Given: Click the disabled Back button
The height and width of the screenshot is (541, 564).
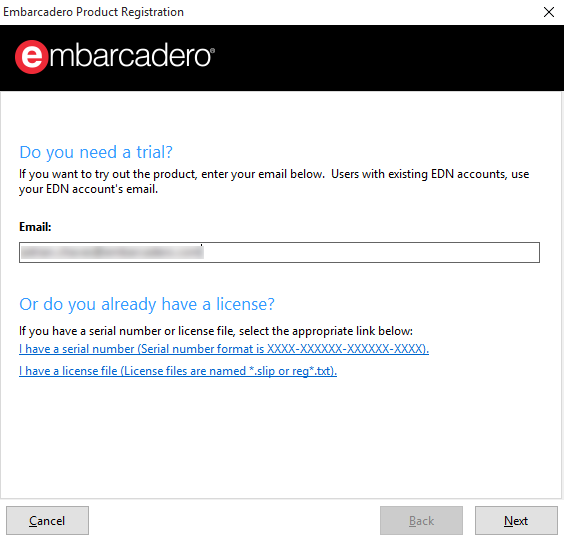Looking at the screenshot, I should [x=421, y=520].
